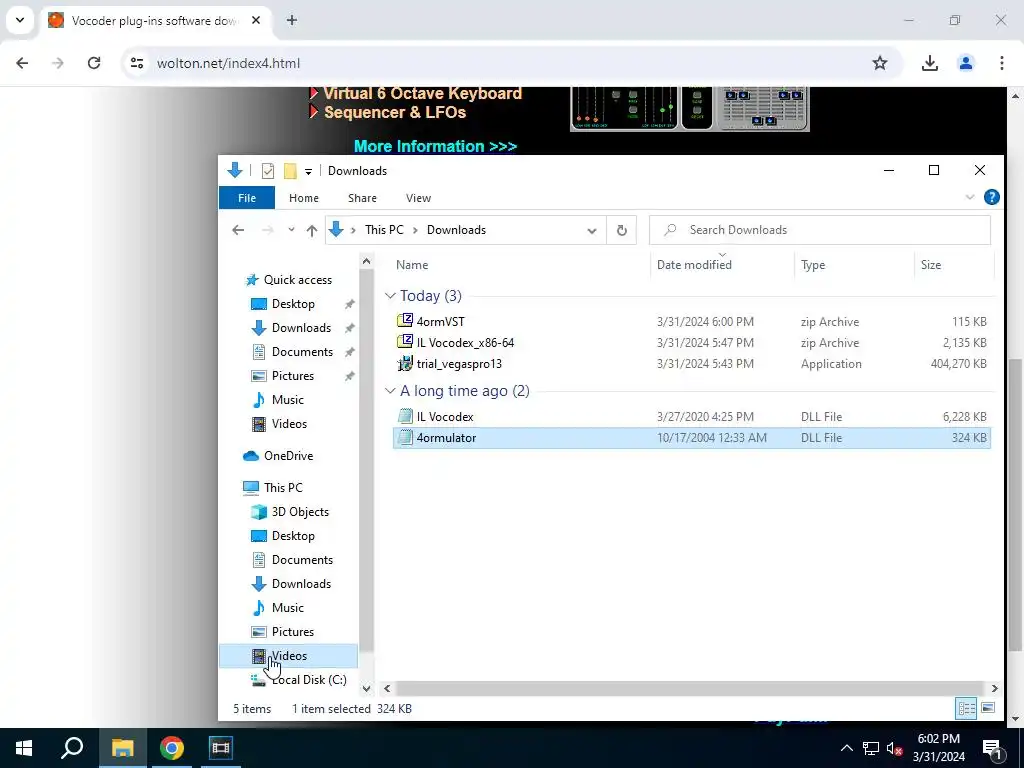Open pinned Documents under Quick access
Viewport: 1024px width, 768px height.
(x=302, y=351)
